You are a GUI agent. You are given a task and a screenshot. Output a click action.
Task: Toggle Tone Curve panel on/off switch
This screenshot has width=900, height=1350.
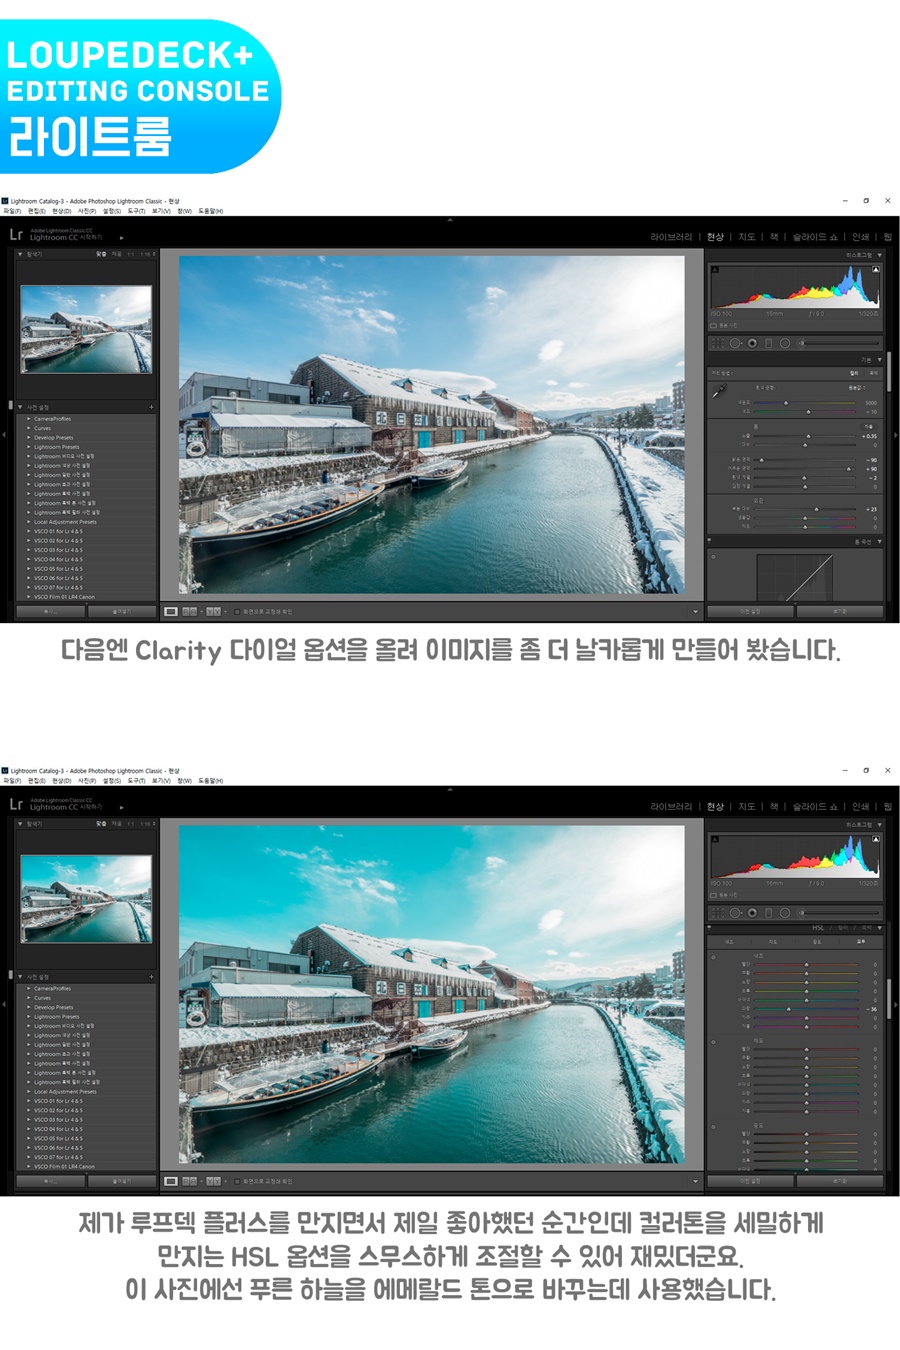click(x=711, y=541)
